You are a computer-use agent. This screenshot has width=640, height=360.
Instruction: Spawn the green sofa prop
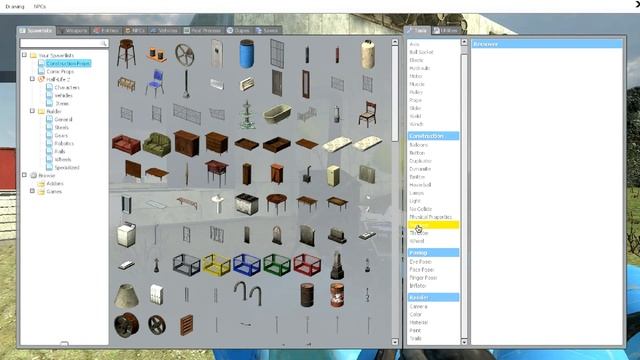[x=157, y=144]
